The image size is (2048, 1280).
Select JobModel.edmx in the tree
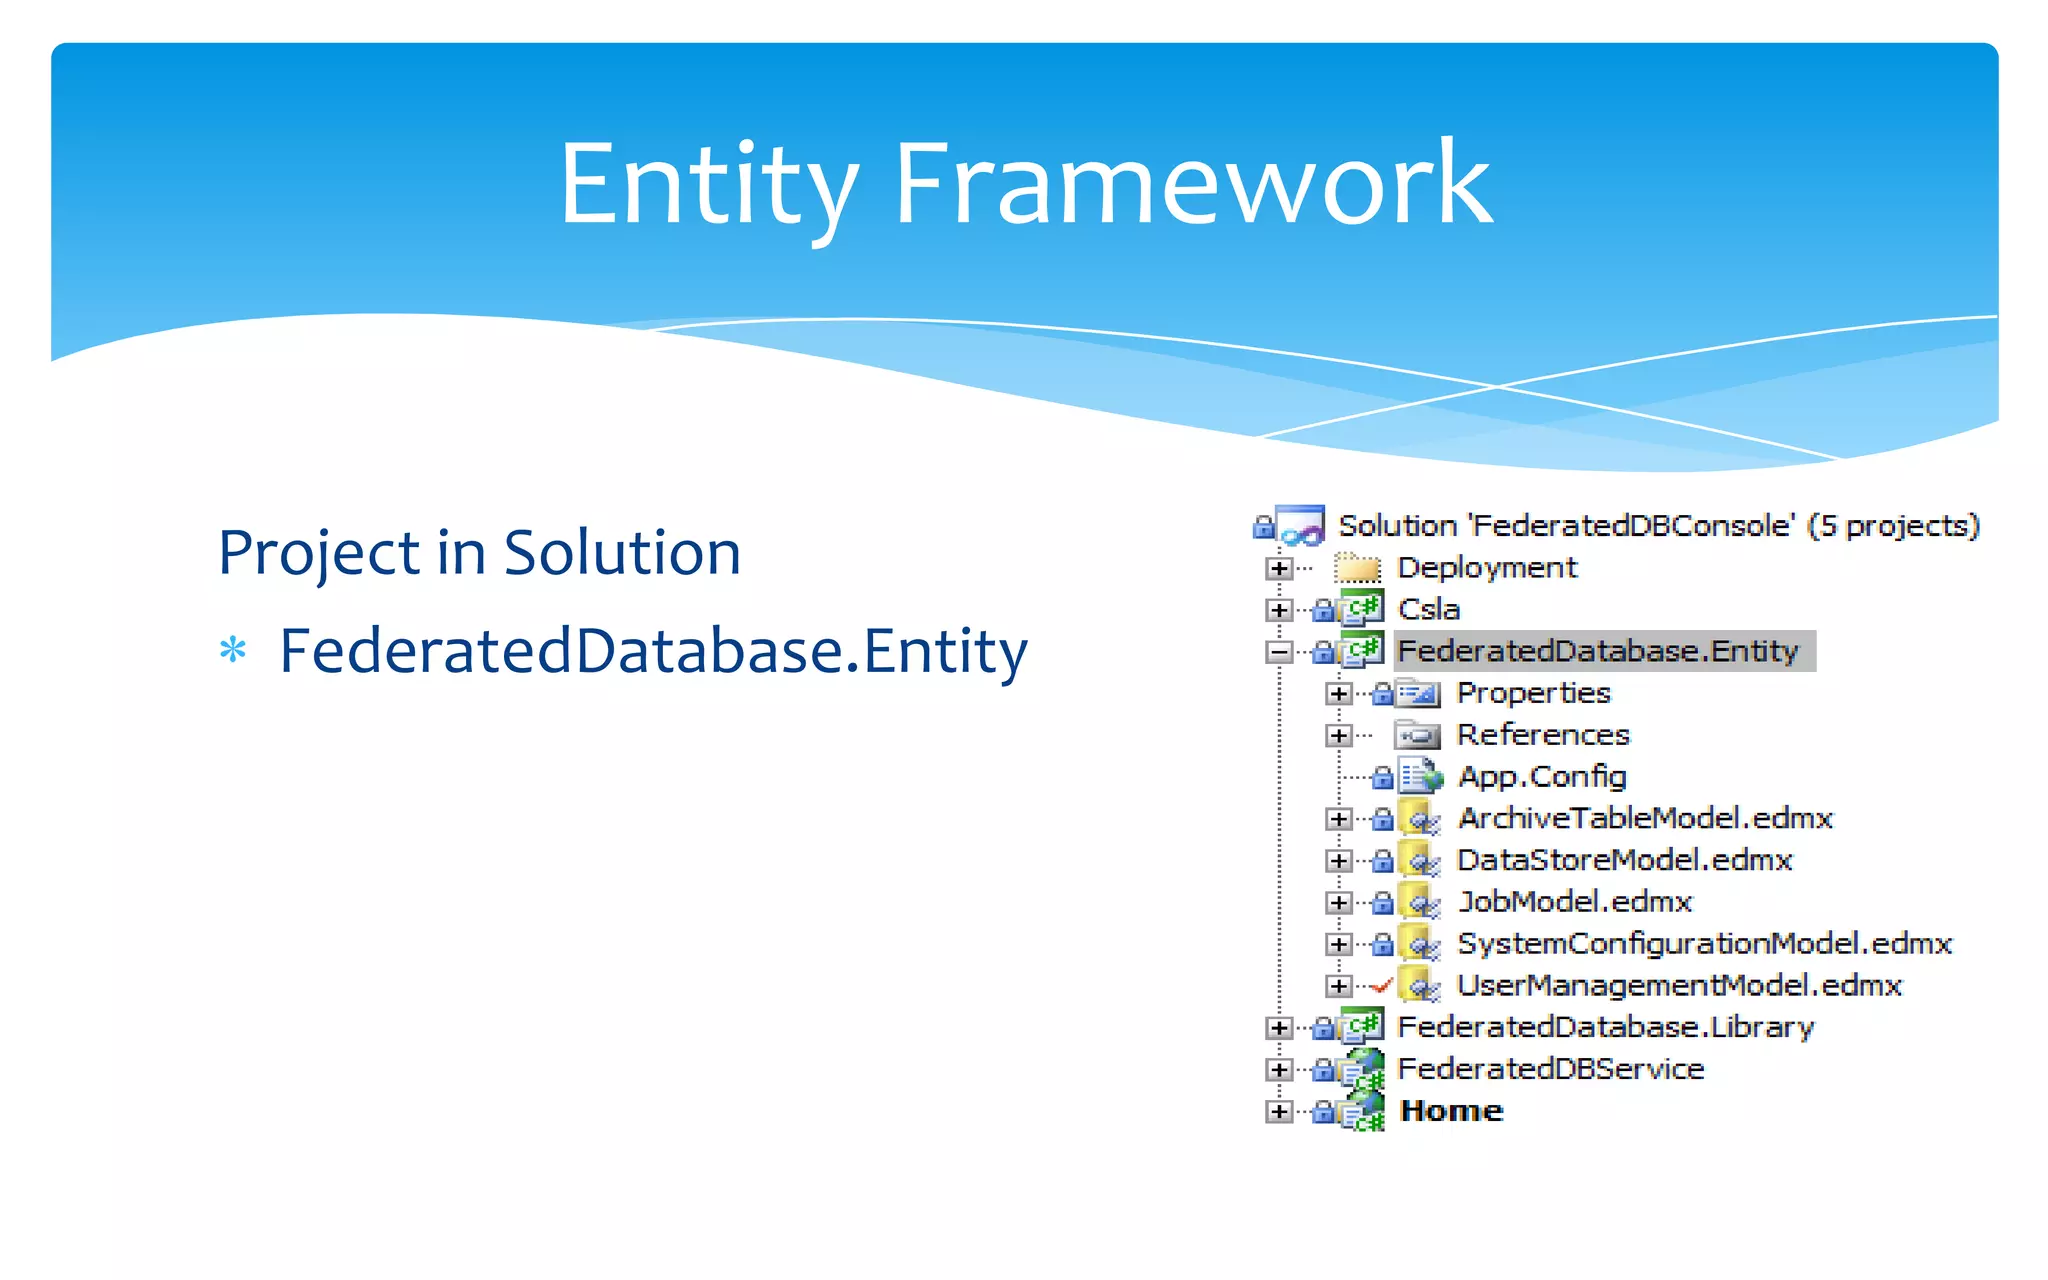click(x=1575, y=902)
